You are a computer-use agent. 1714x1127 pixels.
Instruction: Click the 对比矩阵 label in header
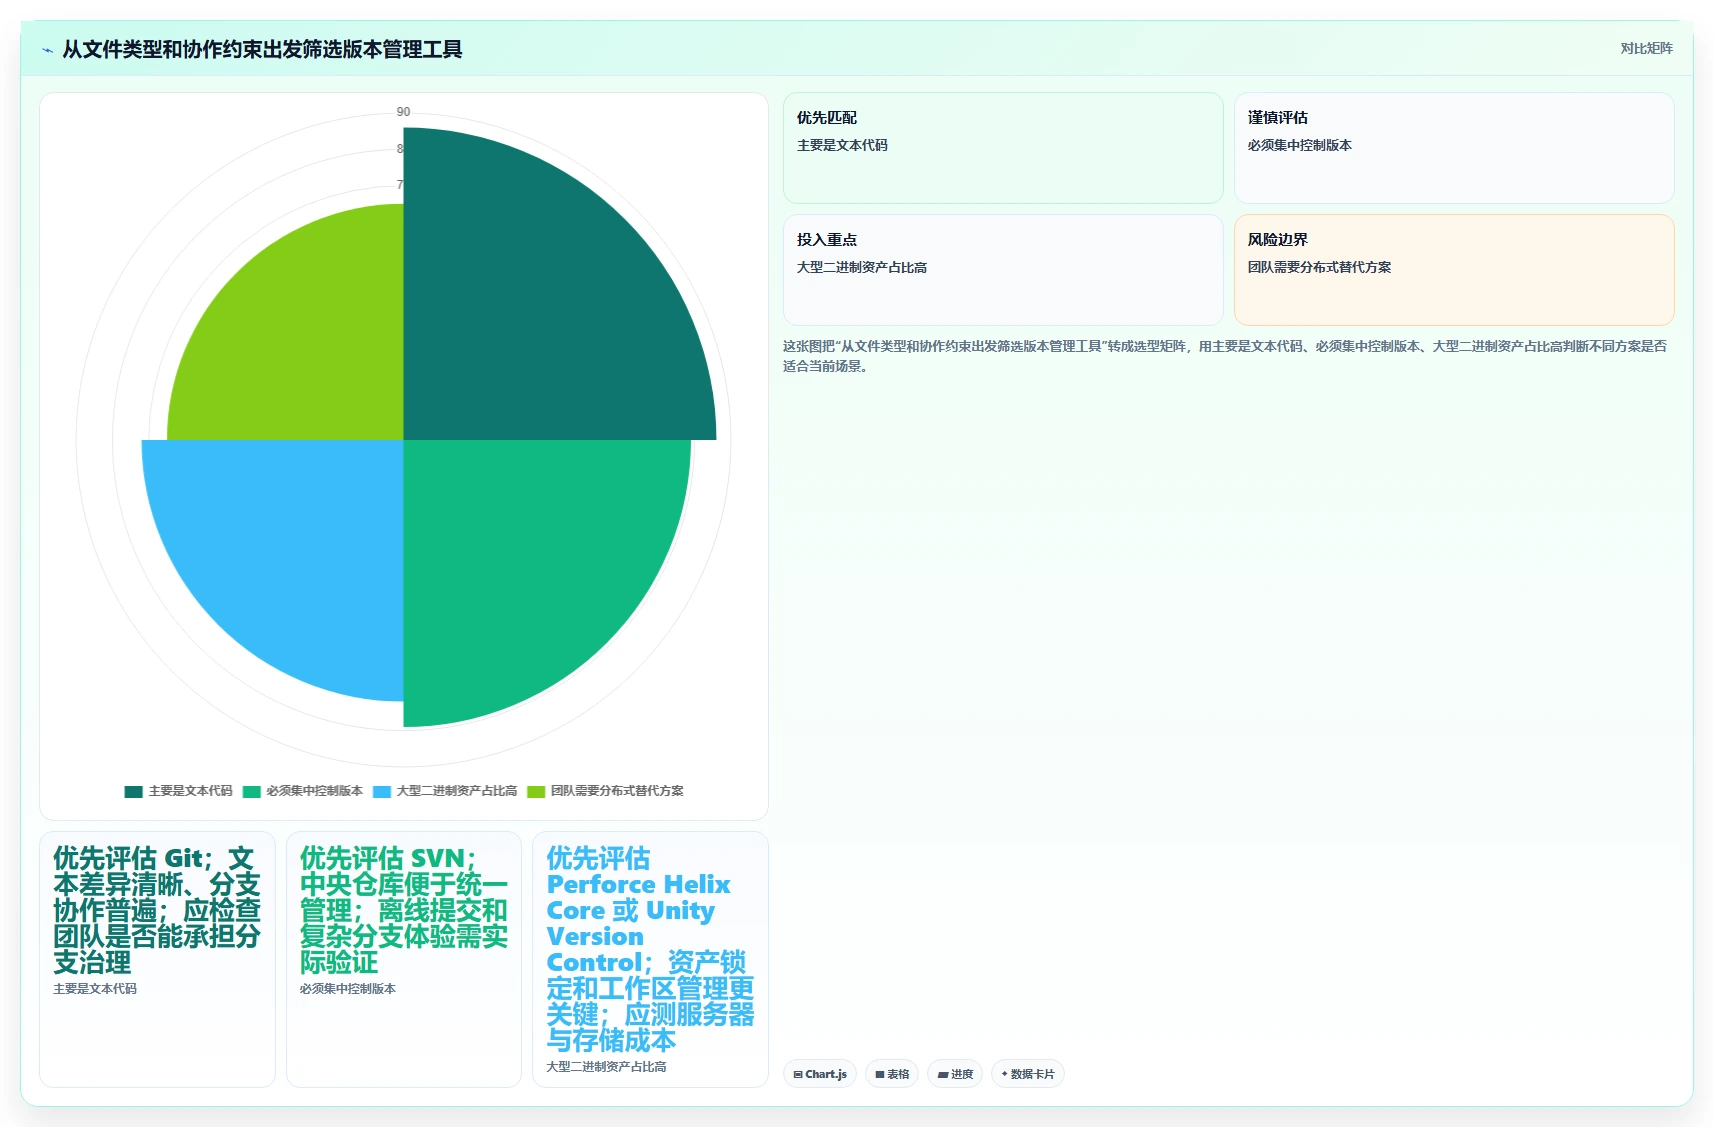click(x=1646, y=48)
